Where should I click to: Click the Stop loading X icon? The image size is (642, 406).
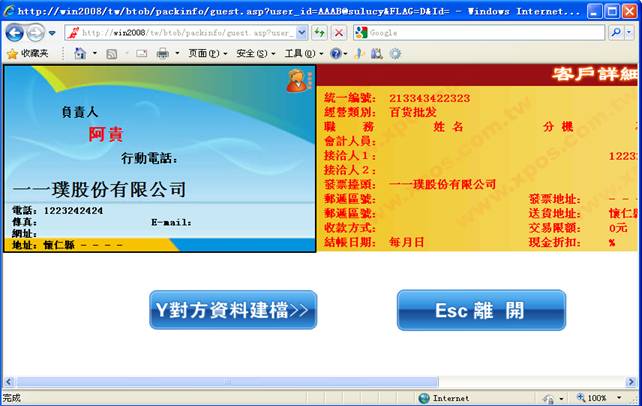tap(339, 32)
